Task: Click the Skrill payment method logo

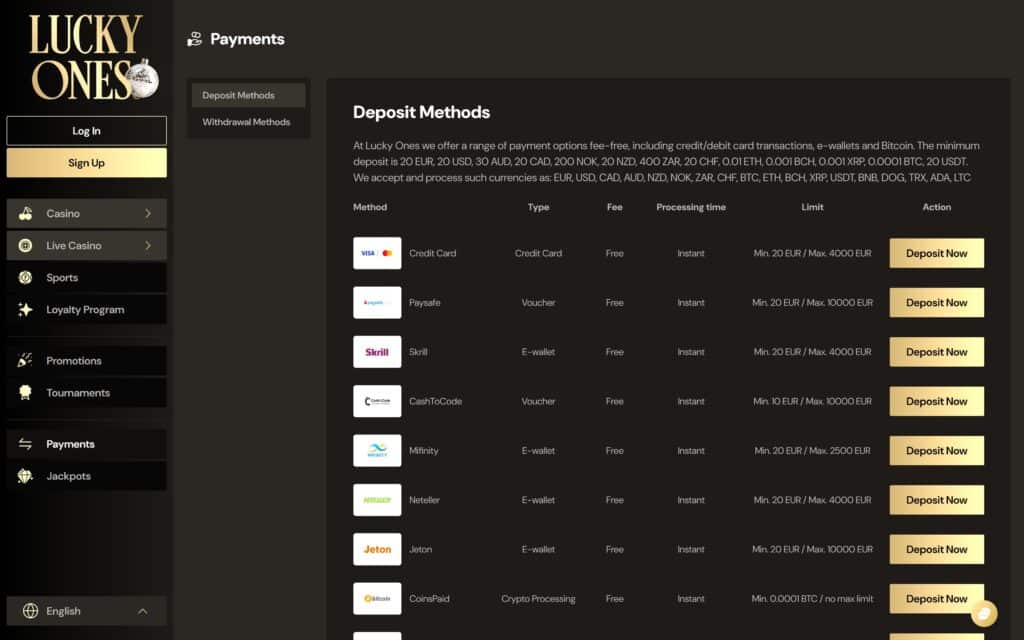Action: pyautogui.click(x=377, y=351)
